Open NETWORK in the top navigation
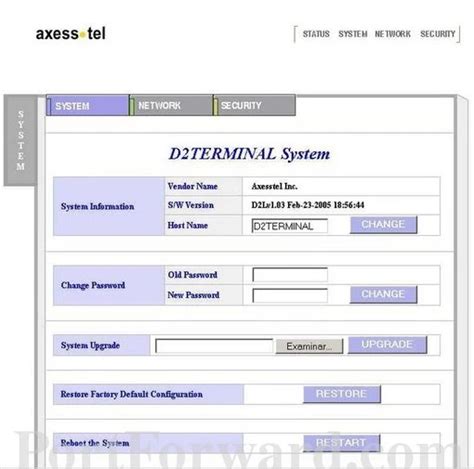The width and height of the screenshot is (474, 469). (x=393, y=34)
